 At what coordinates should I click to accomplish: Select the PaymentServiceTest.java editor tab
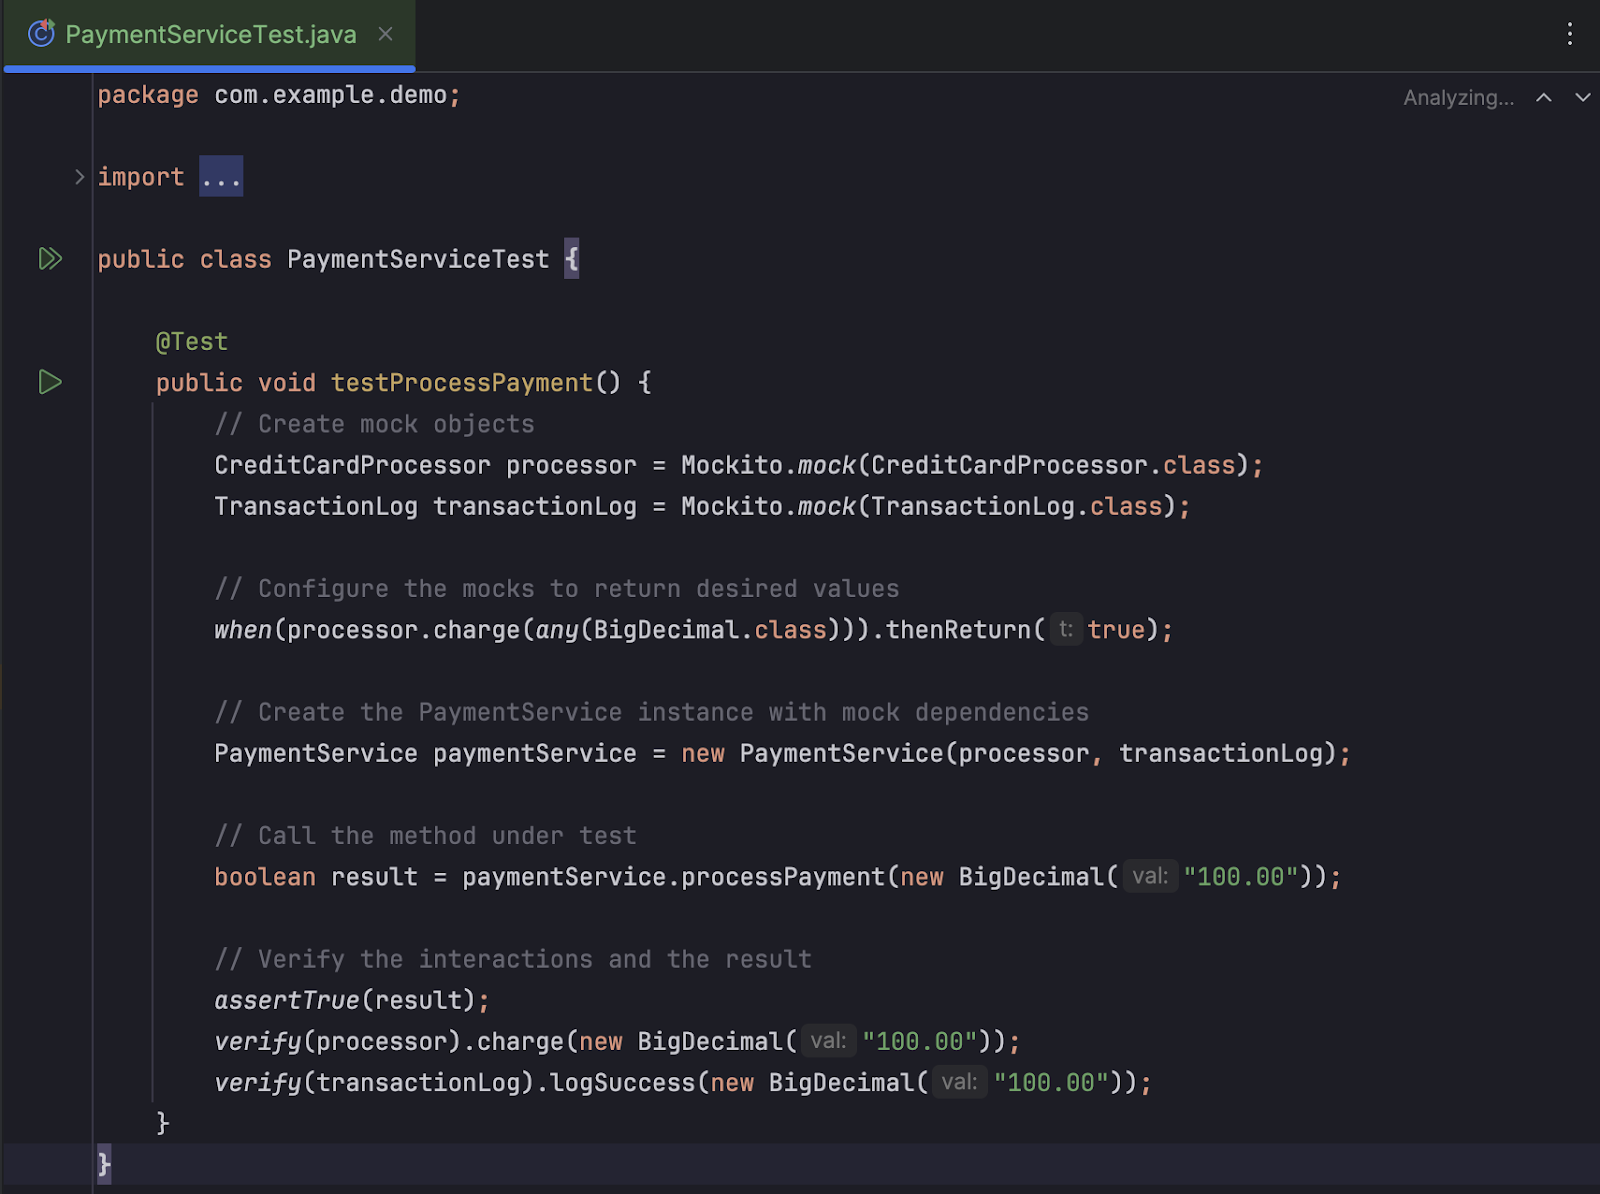tap(210, 34)
